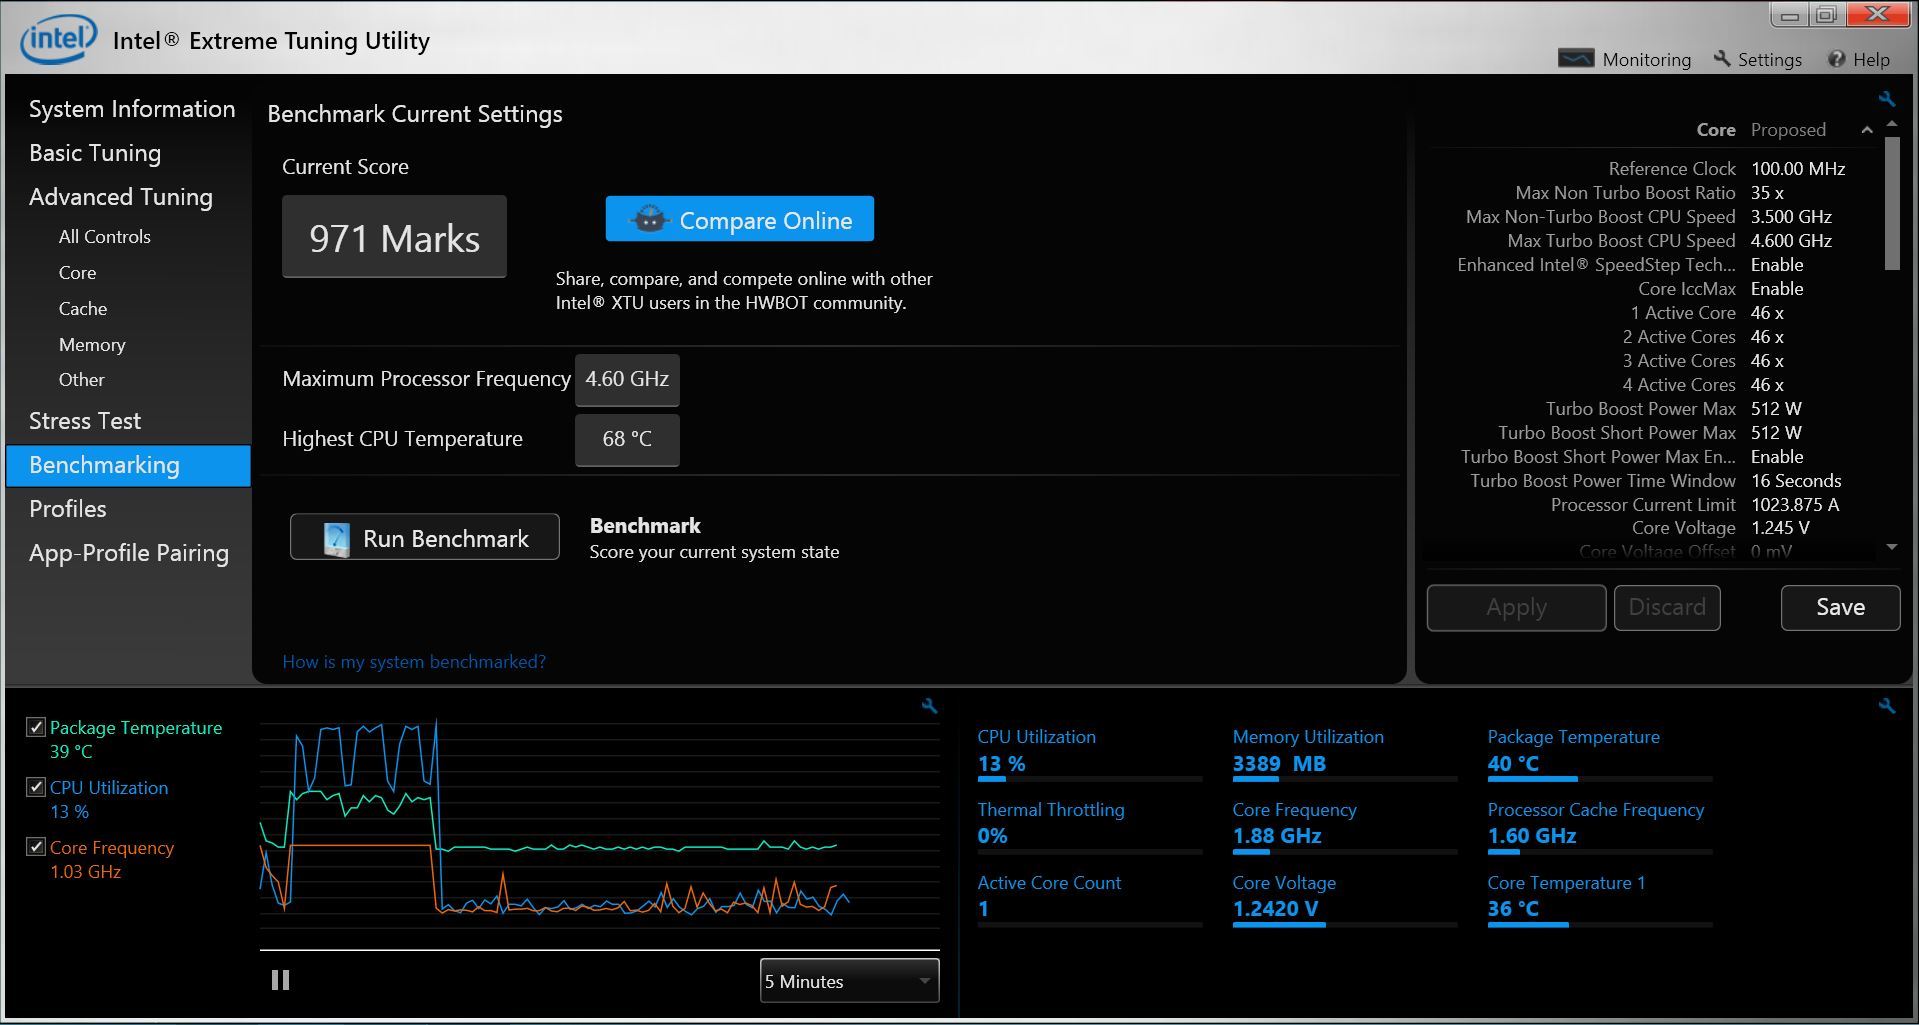Uncheck the Package Temperature graph checkbox
Viewport: 1919px width, 1025px height.
(x=36, y=727)
